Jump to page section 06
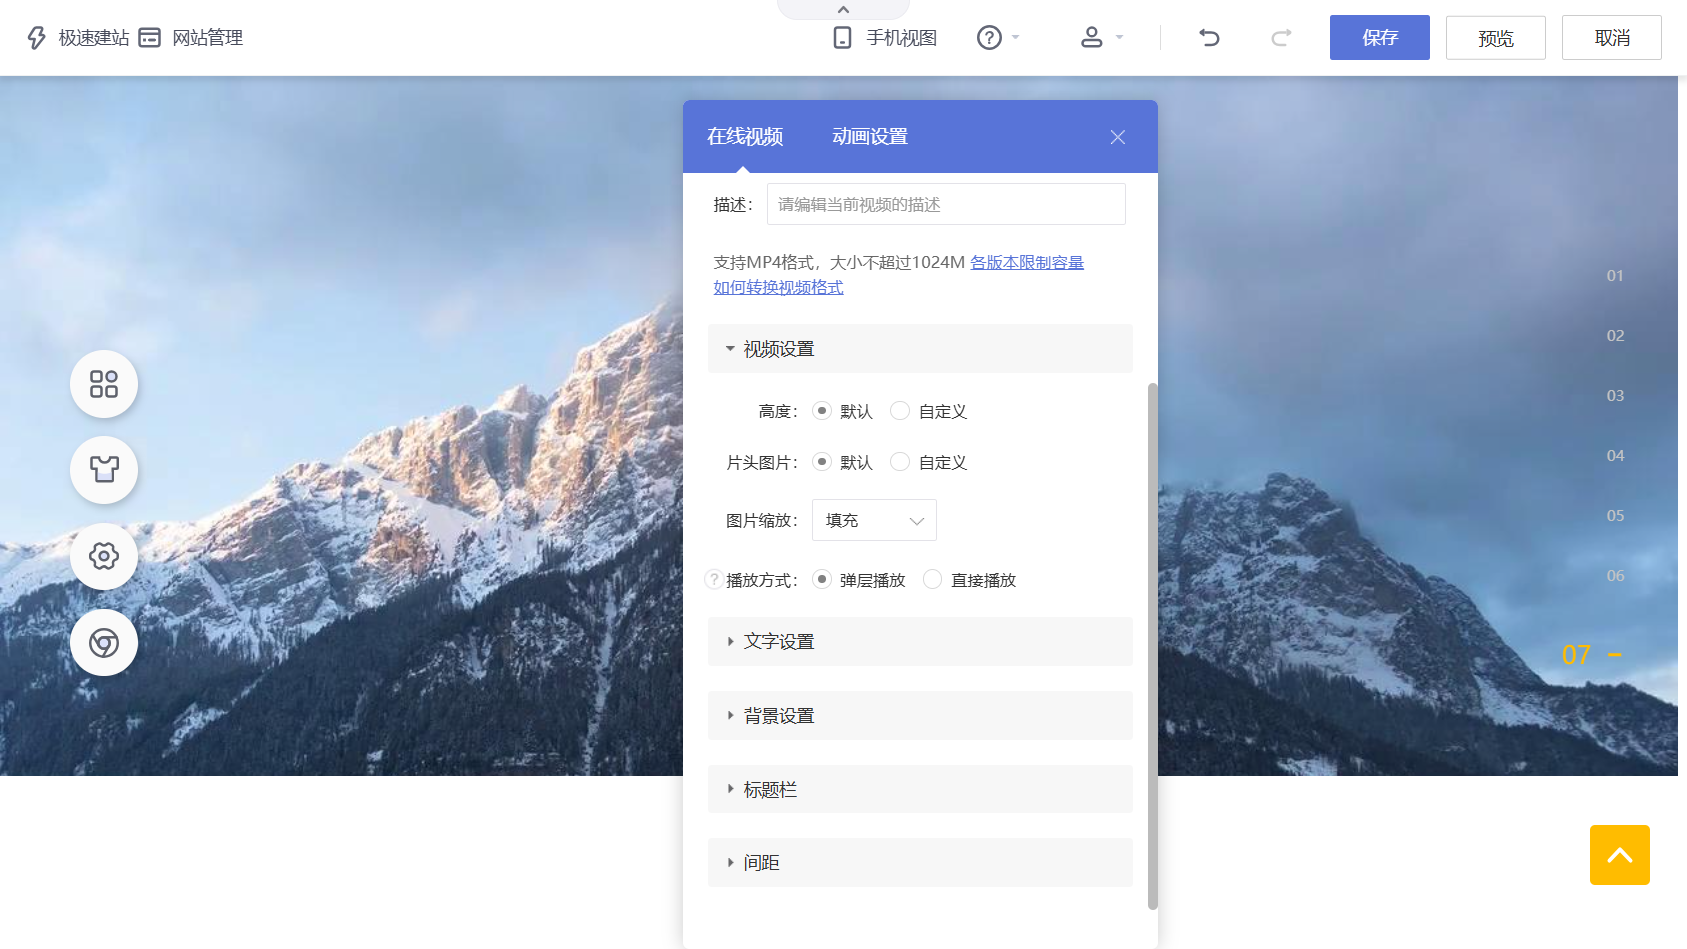 [x=1615, y=575]
